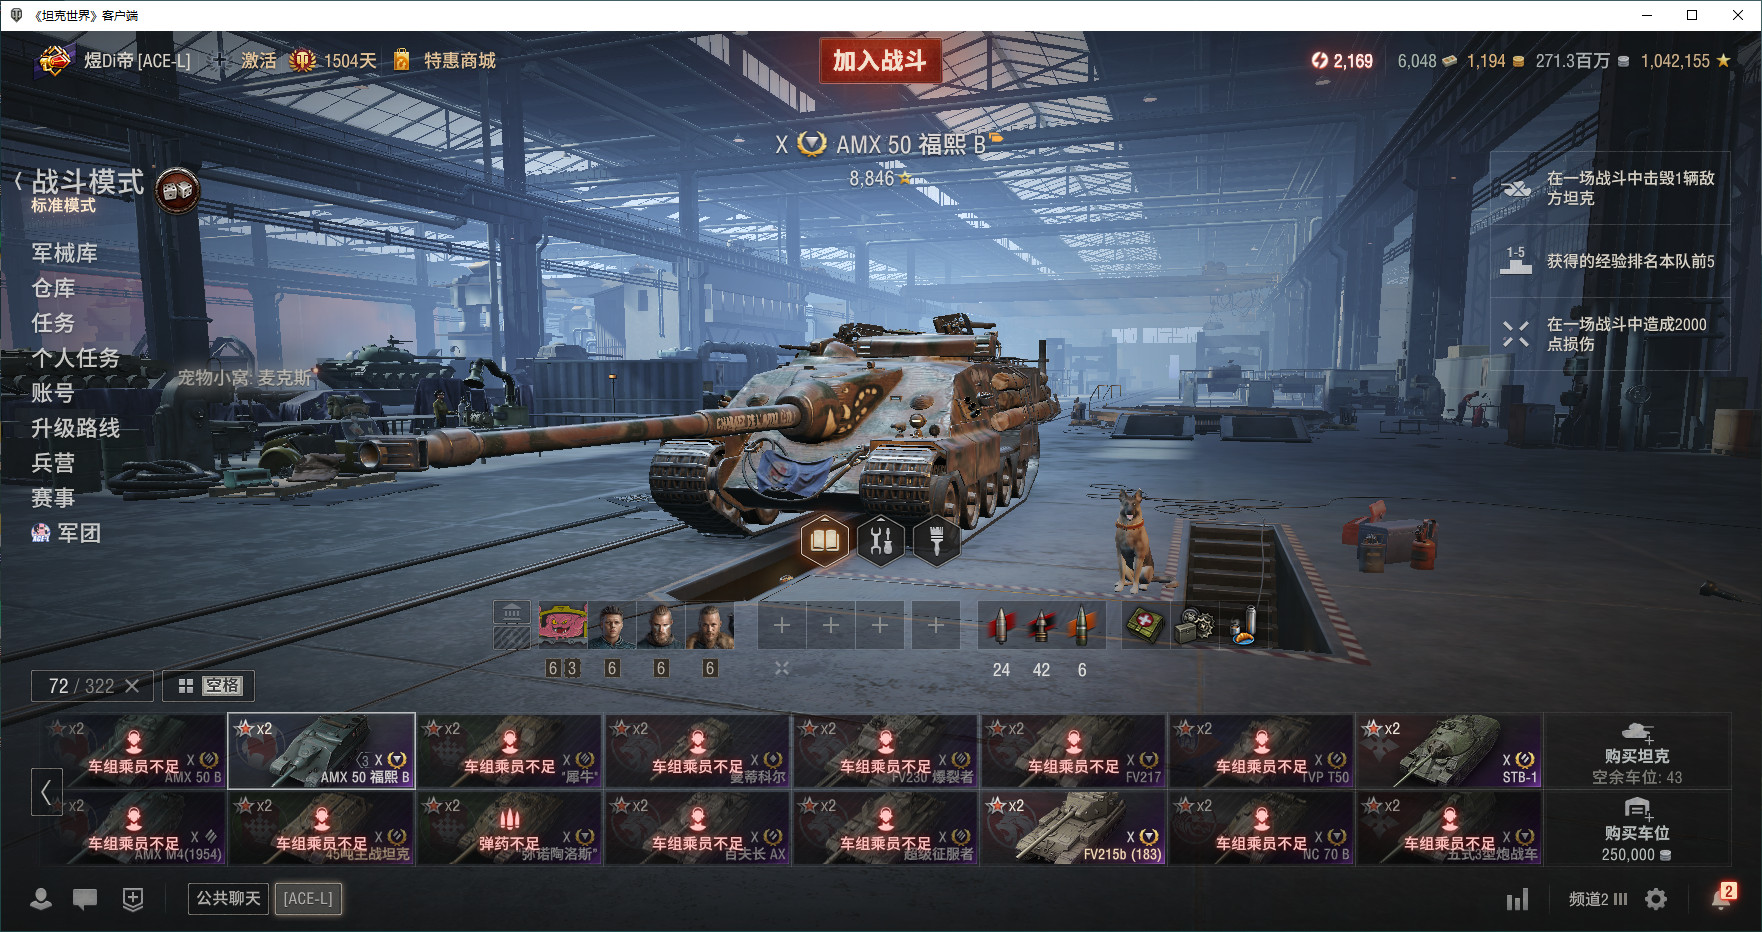Select the STB-1 tank thumbnail

click(1449, 751)
